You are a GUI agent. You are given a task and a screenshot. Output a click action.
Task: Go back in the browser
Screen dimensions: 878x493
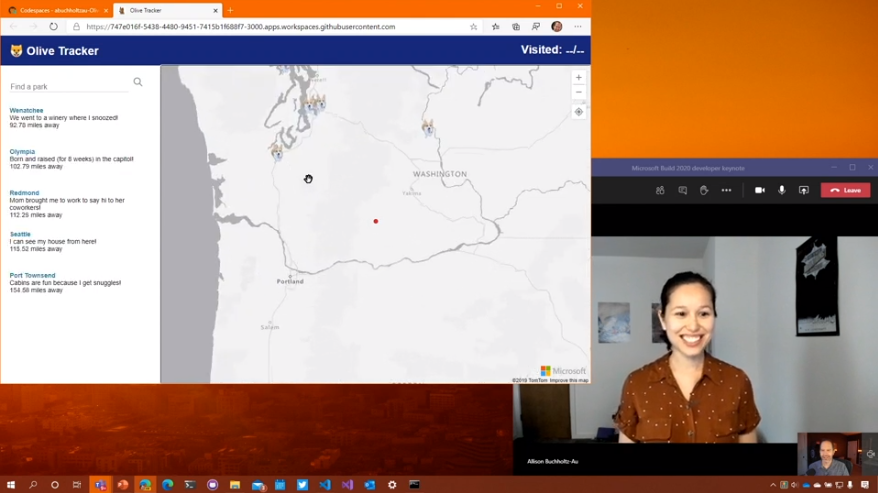click(x=13, y=26)
